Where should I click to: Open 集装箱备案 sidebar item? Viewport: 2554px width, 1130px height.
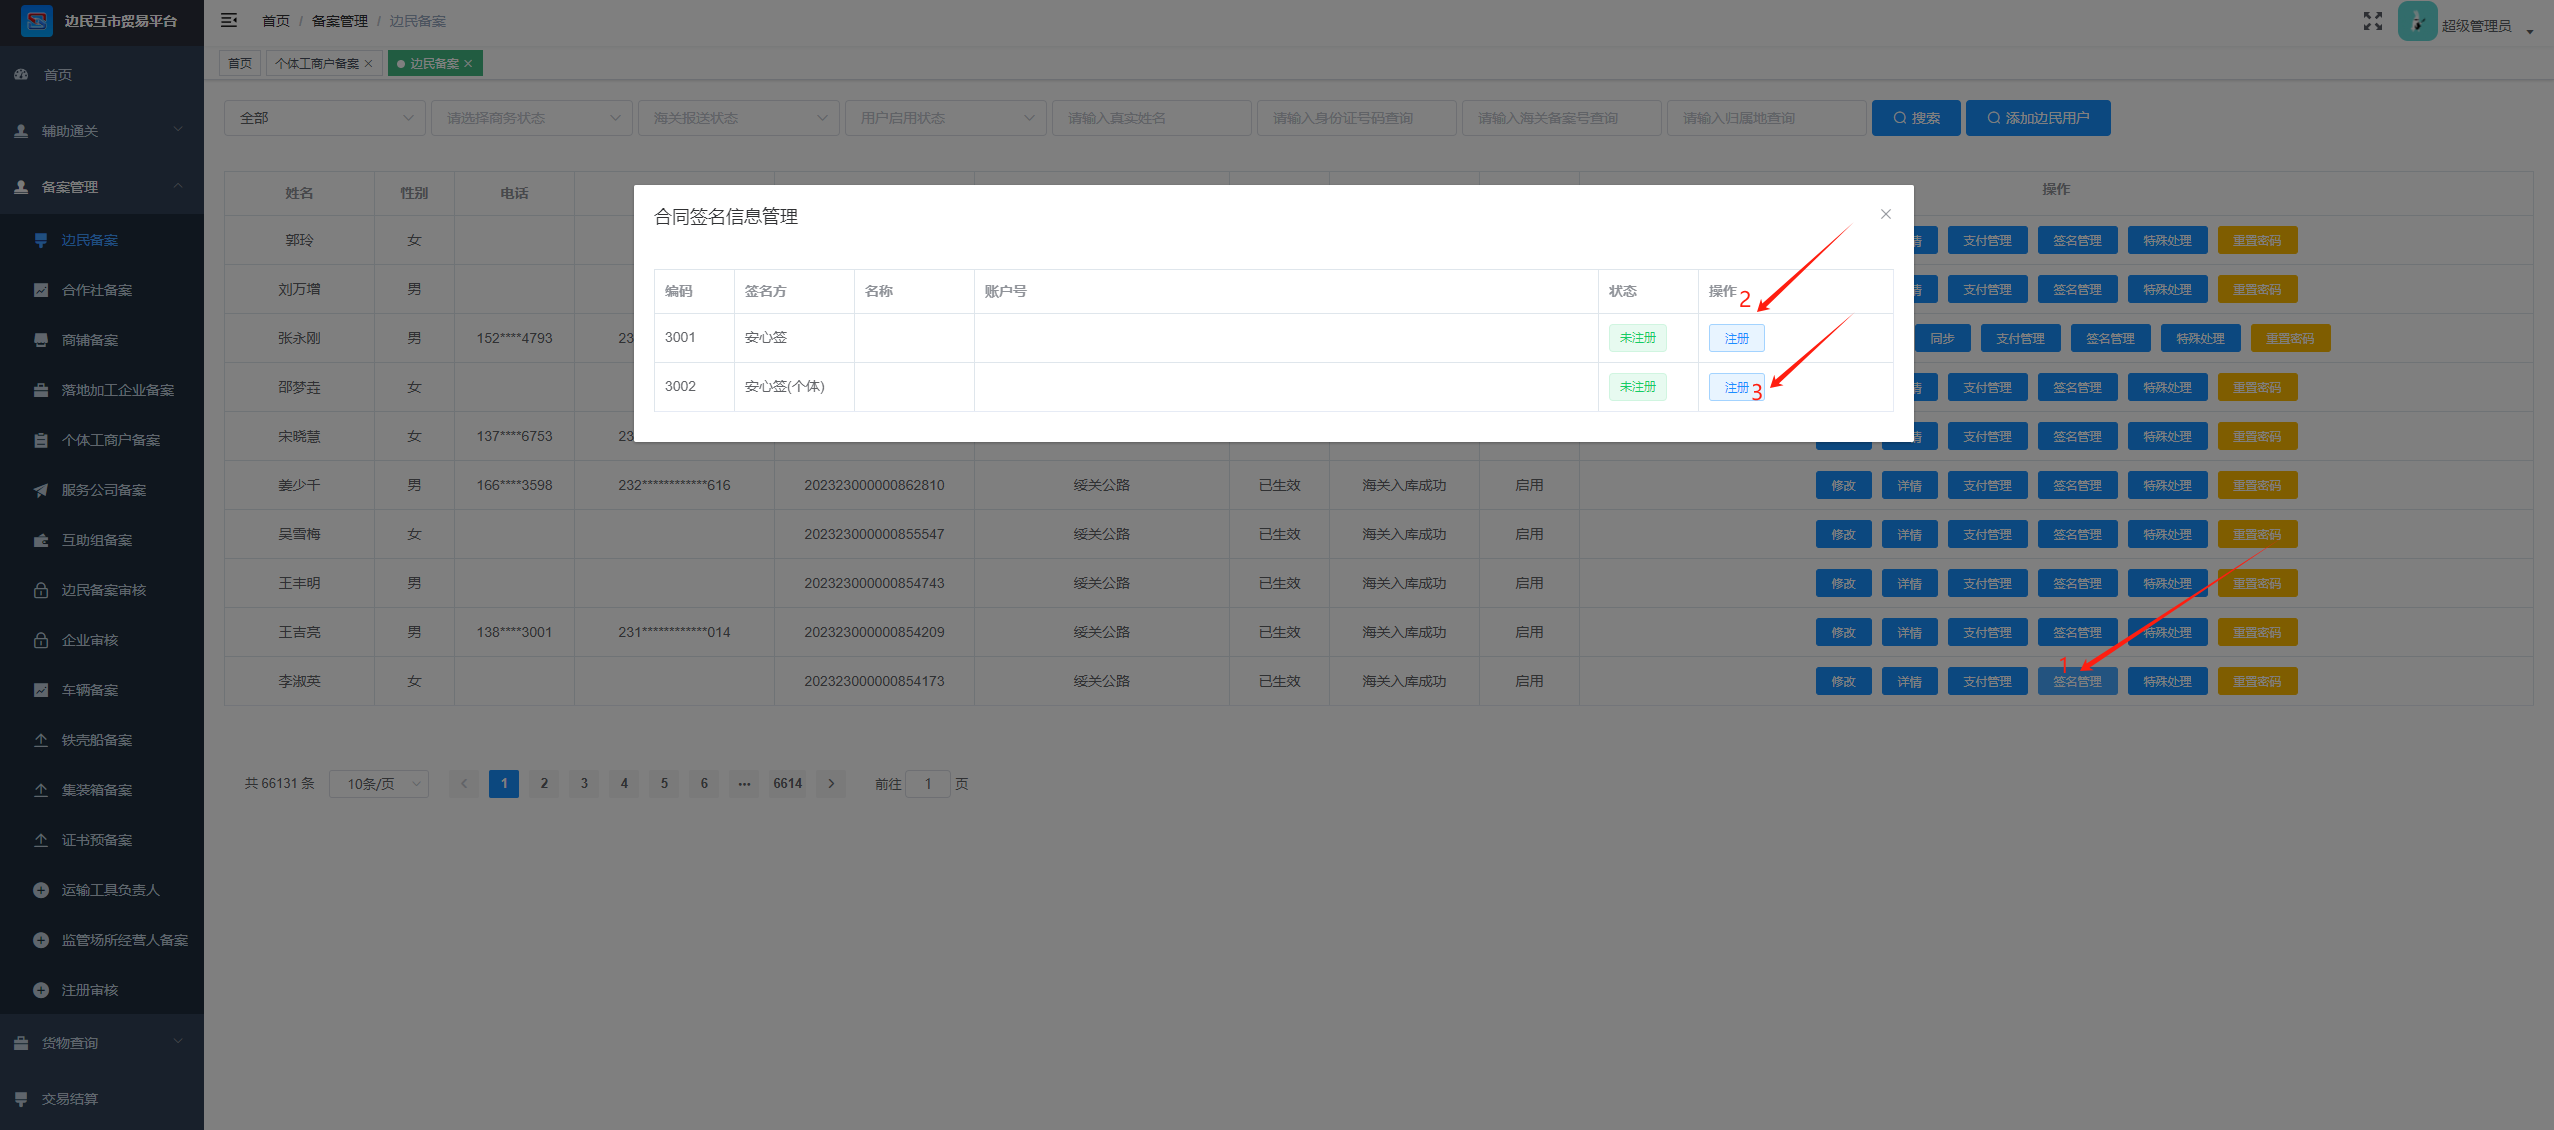click(x=102, y=790)
